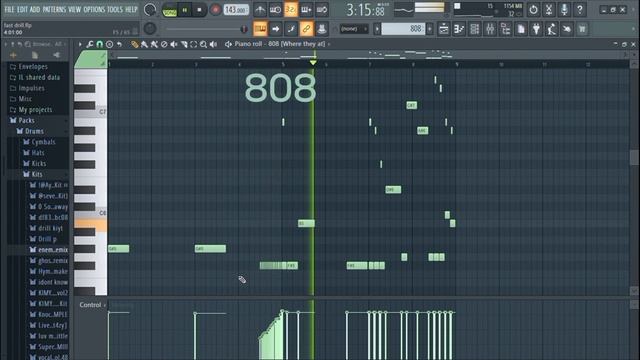Click the question mark help icon
Screen dimensions: 640x360
(580, 9)
